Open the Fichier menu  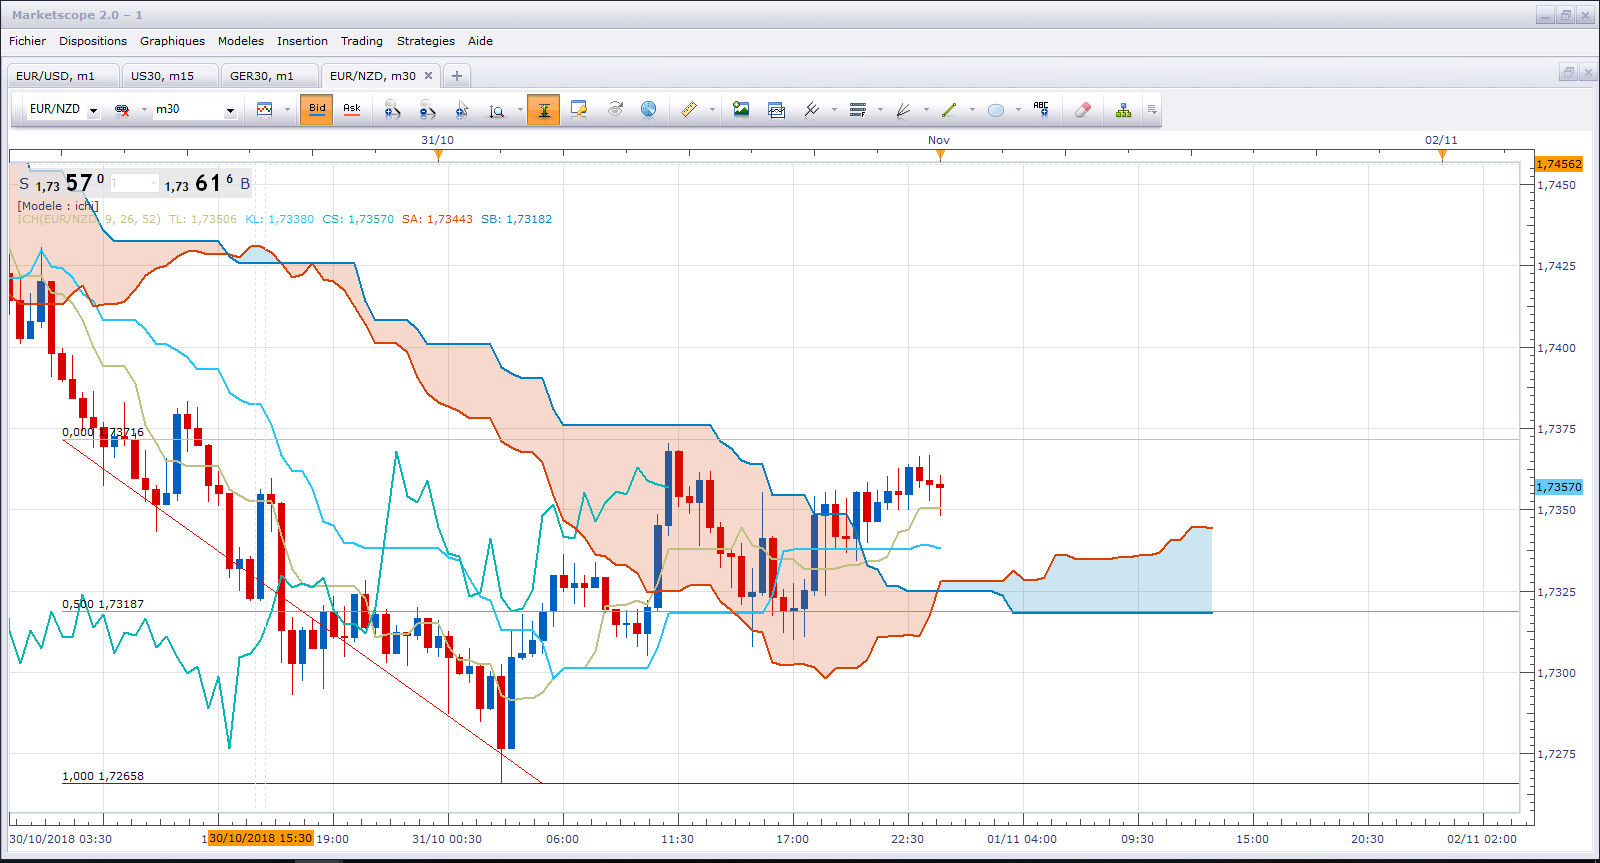click(x=27, y=41)
